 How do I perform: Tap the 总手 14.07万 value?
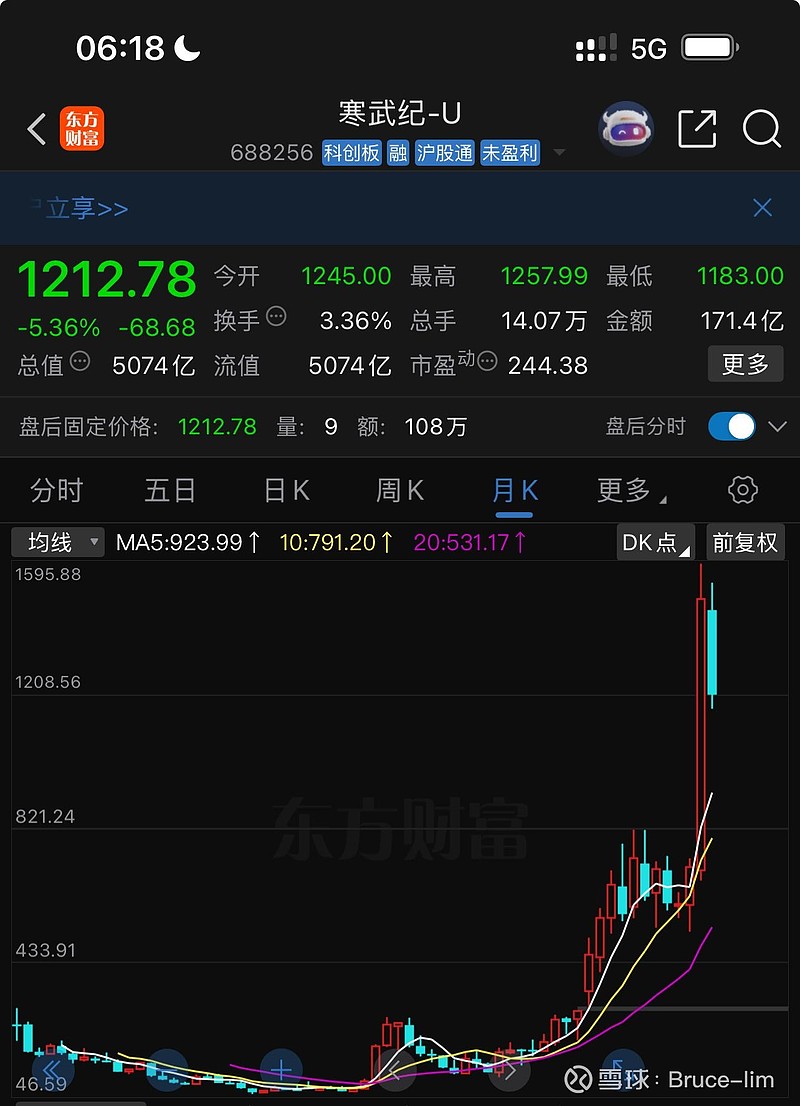pos(544,321)
